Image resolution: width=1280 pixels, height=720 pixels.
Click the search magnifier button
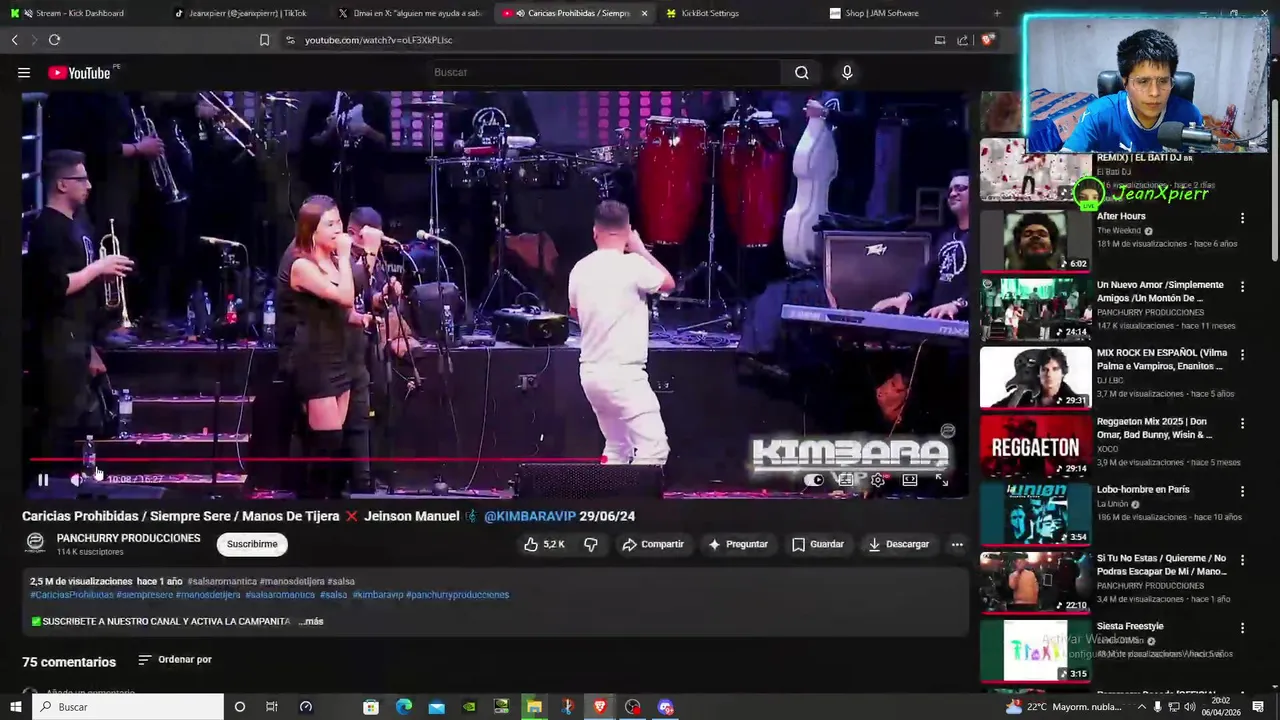pos(802,72)
